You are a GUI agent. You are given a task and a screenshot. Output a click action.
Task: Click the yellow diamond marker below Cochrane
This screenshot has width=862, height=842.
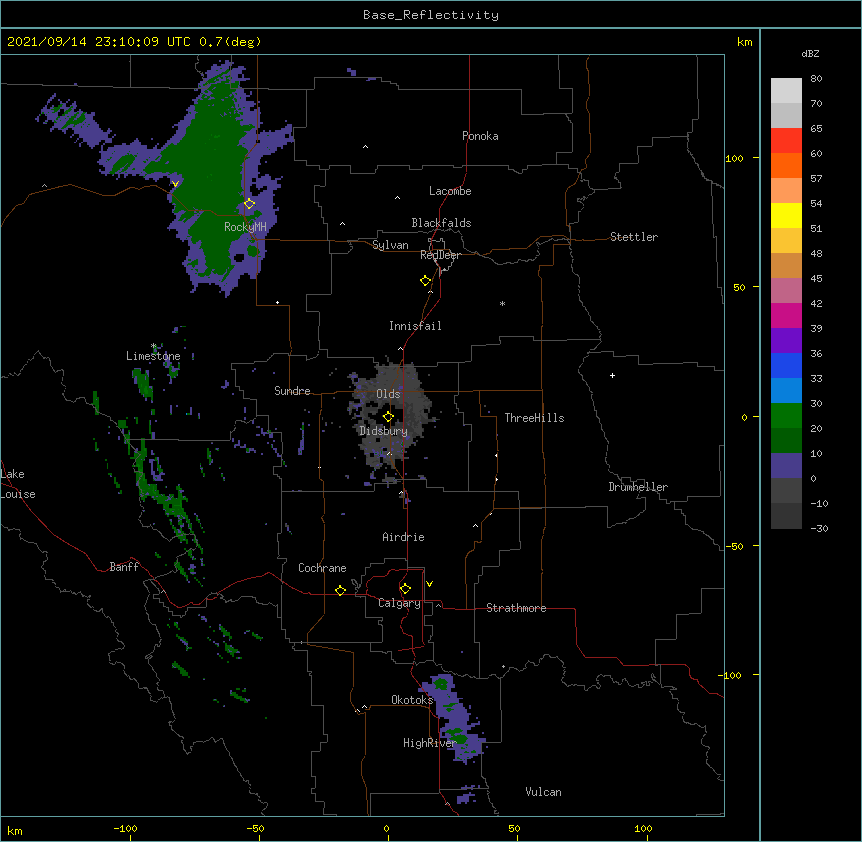click(x=340, y=590)
